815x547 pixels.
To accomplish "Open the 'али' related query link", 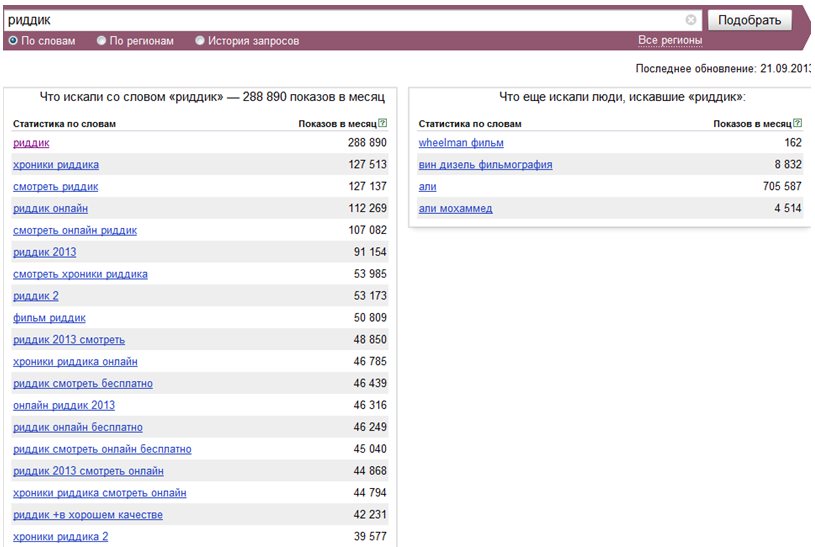I will tap(427, 187).
